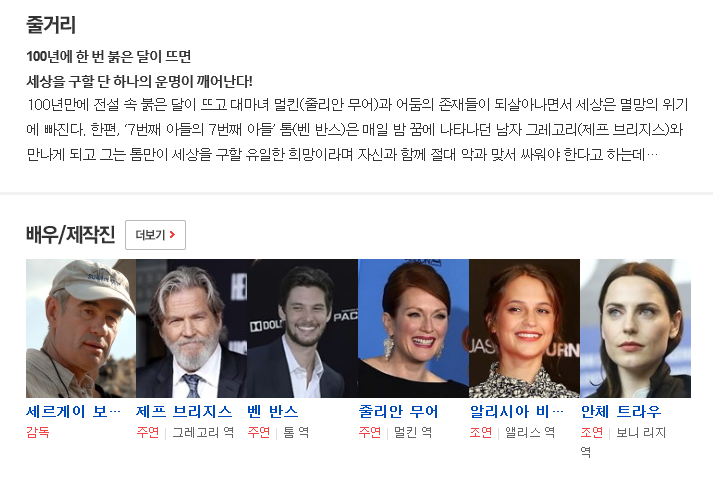The image size is (713, 477).
Task: Open 제프 브리지스 photo thumbnail
Action: (191, 328)
